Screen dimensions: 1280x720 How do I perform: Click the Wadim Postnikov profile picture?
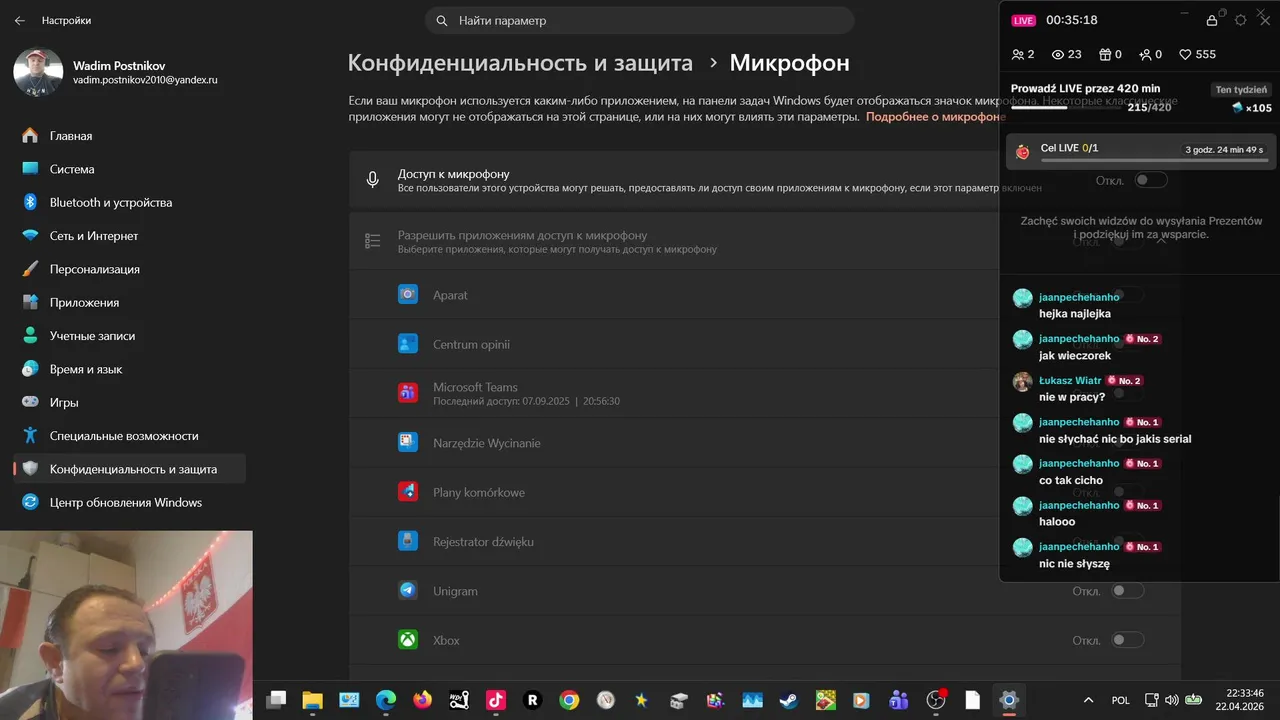[38, 72]
